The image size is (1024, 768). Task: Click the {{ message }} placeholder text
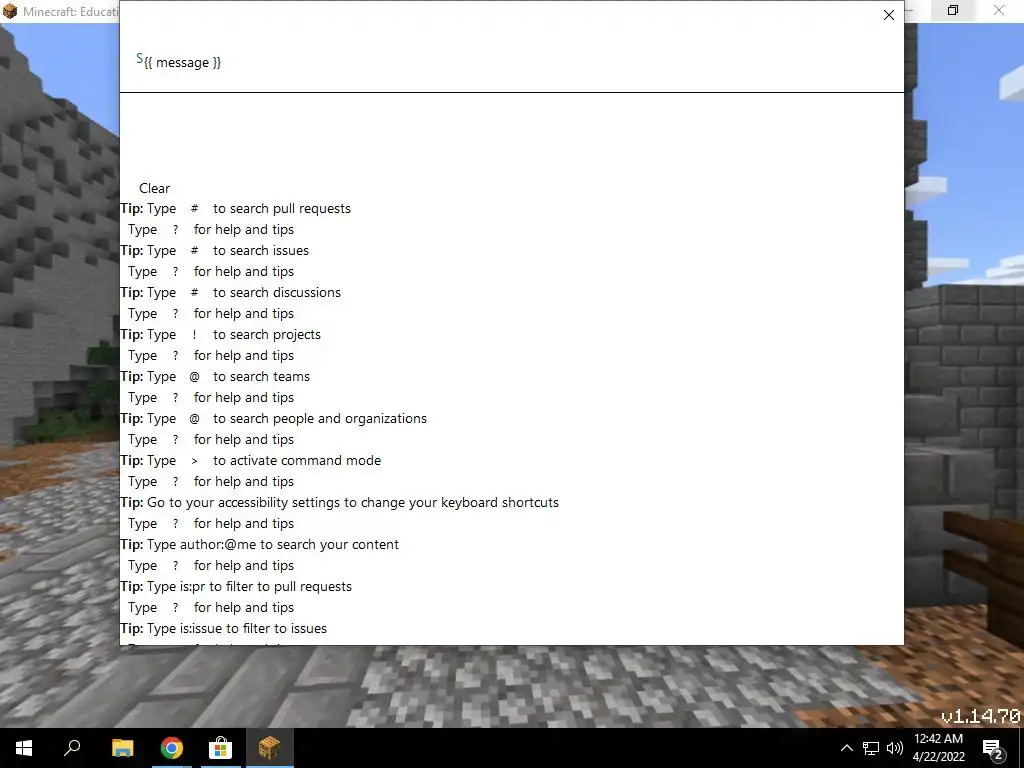click(182, 63)
